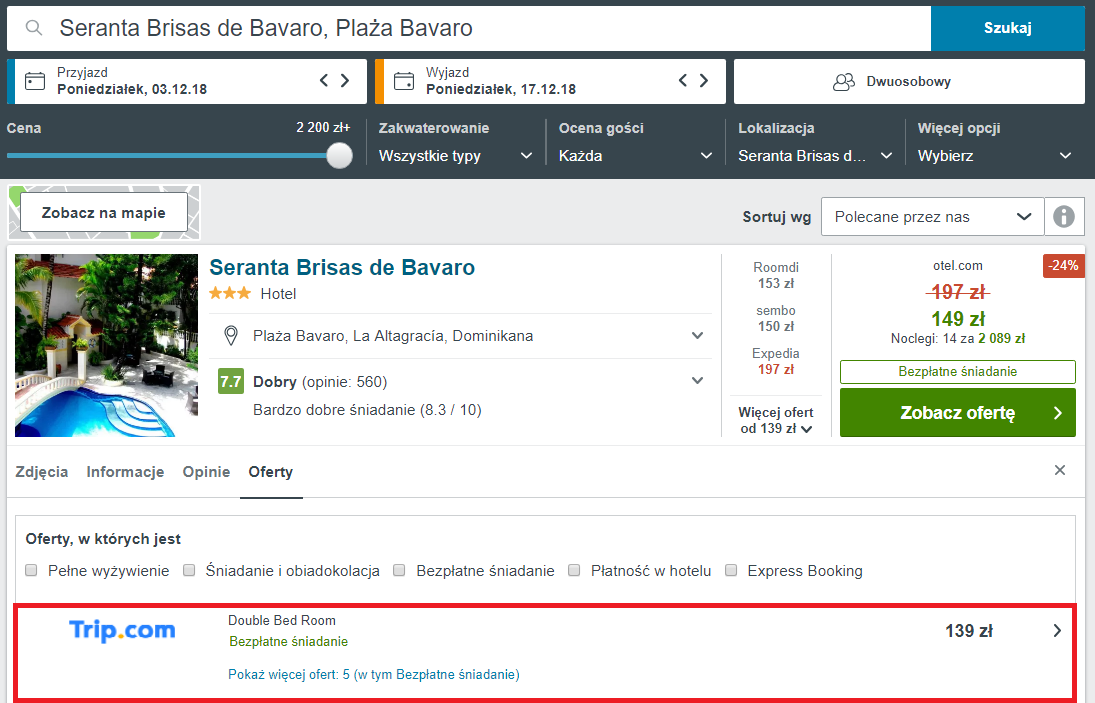Image resolution: width=1095 pixels, height=703 pixels.
Task: Open Trip.com offer arrow
Action: click(x=1057, y=630)
